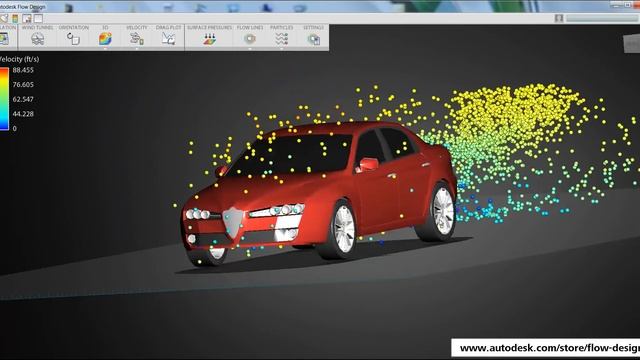Click the 0 legend value
The image size is (640, 360).
pyautogui.click(x=15, y=129)
